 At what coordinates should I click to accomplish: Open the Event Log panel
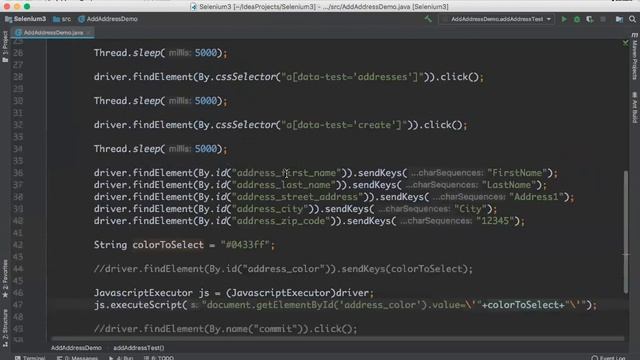608,358
